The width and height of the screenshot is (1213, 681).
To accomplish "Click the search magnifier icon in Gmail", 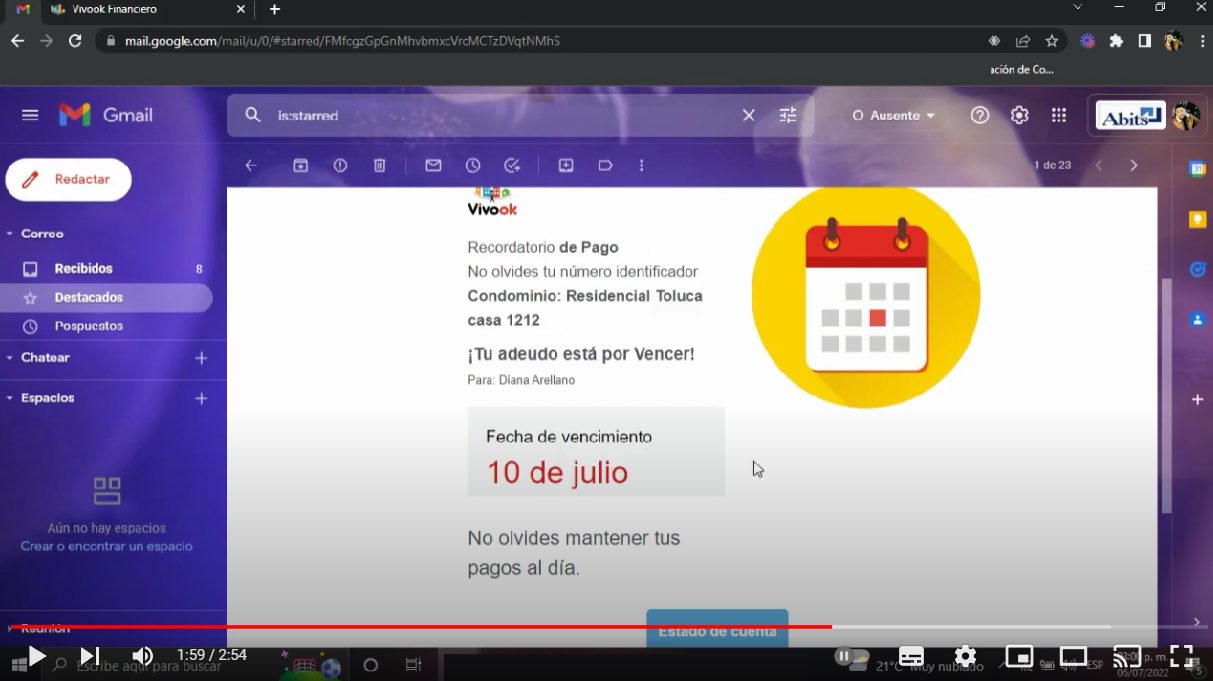I will pyautogui.click(x=253, y=115).
